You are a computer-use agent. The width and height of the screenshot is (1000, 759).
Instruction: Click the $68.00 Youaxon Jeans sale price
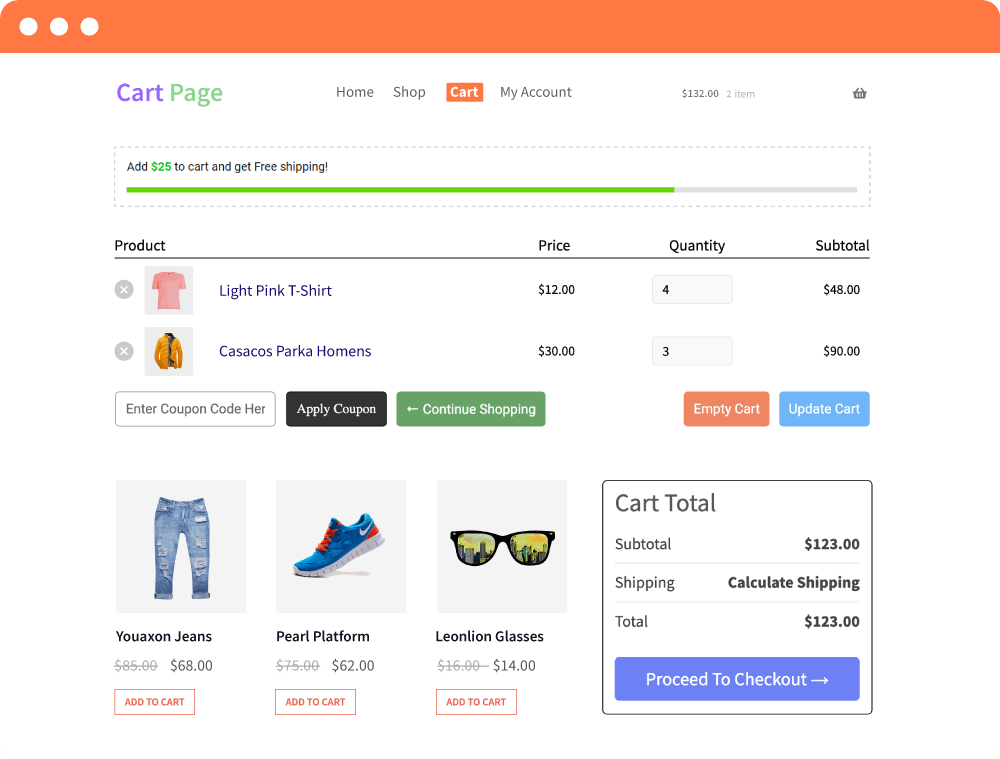pos(191,665)
